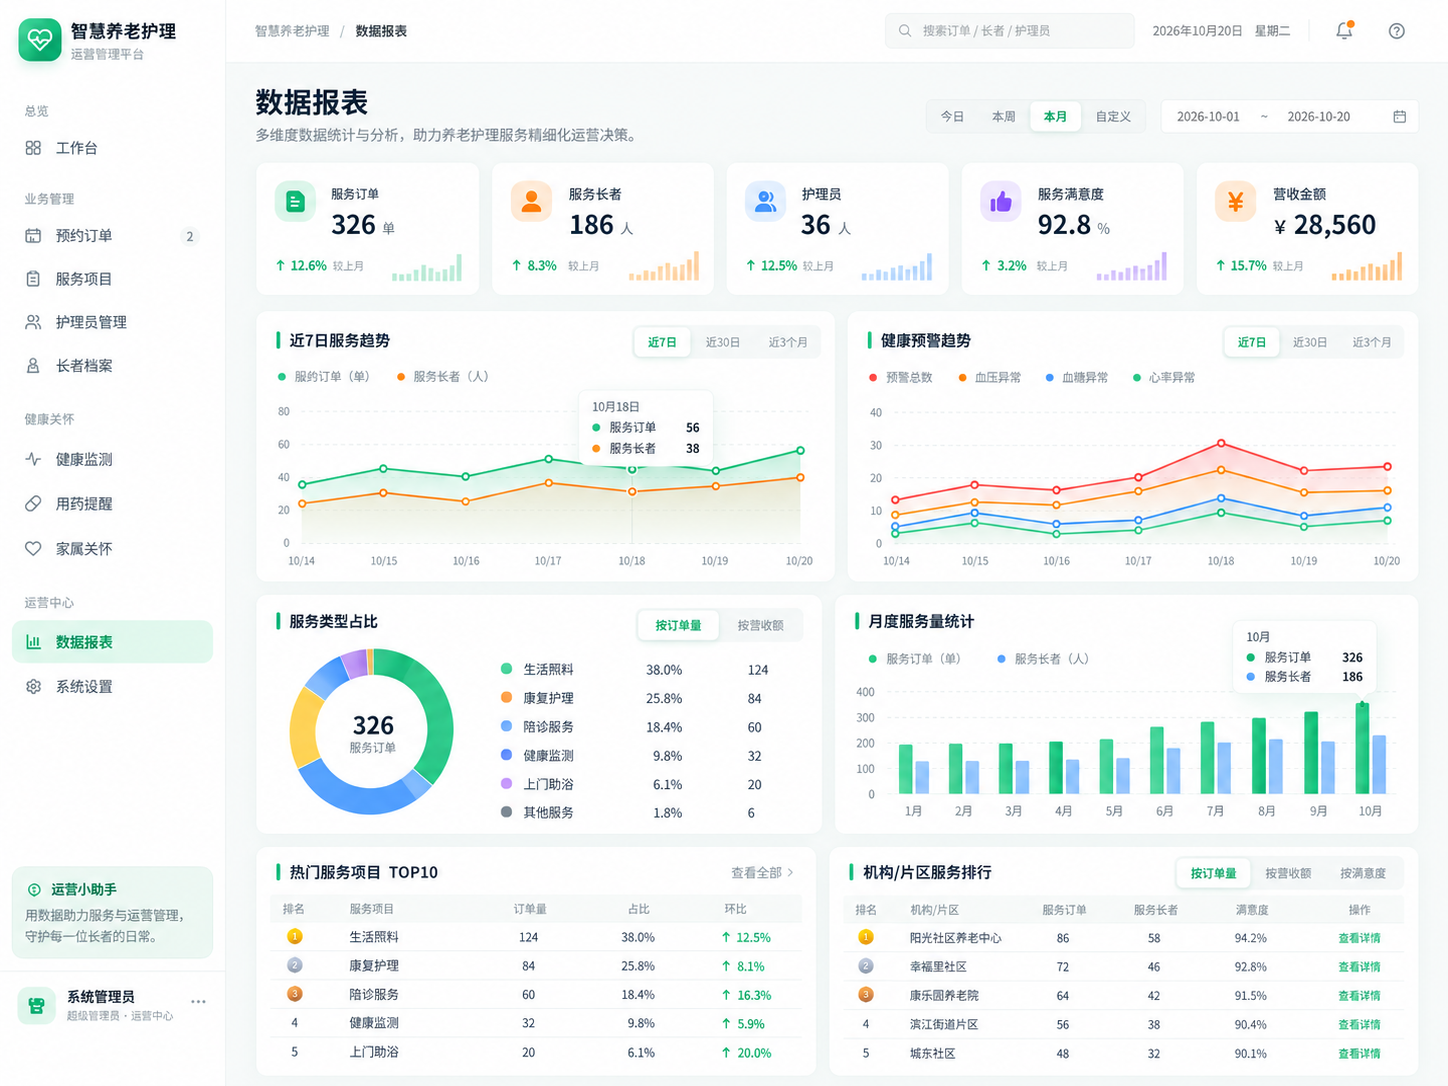Viewport: 1448px width, 1086px height.
Task: Switch 服务类型占比 to 按营收额
Action: (760, 625)
